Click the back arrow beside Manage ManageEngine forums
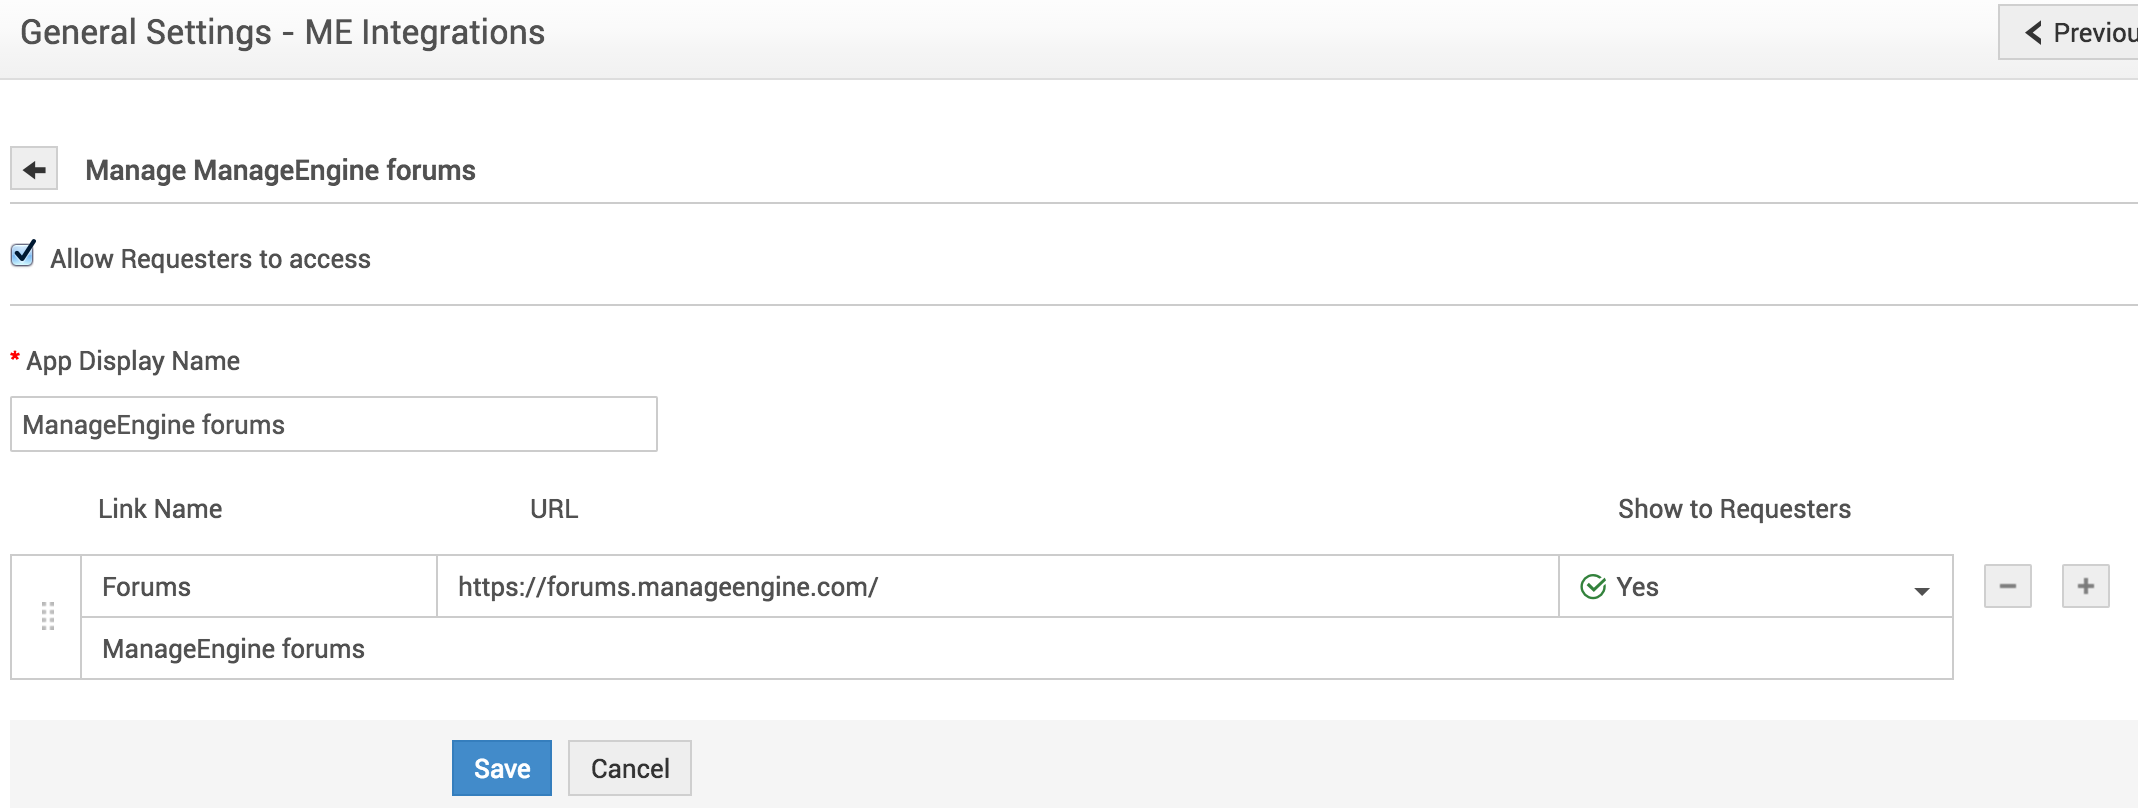The width and height of the screenshot is (2138, 808). click(x=34, y=169)
